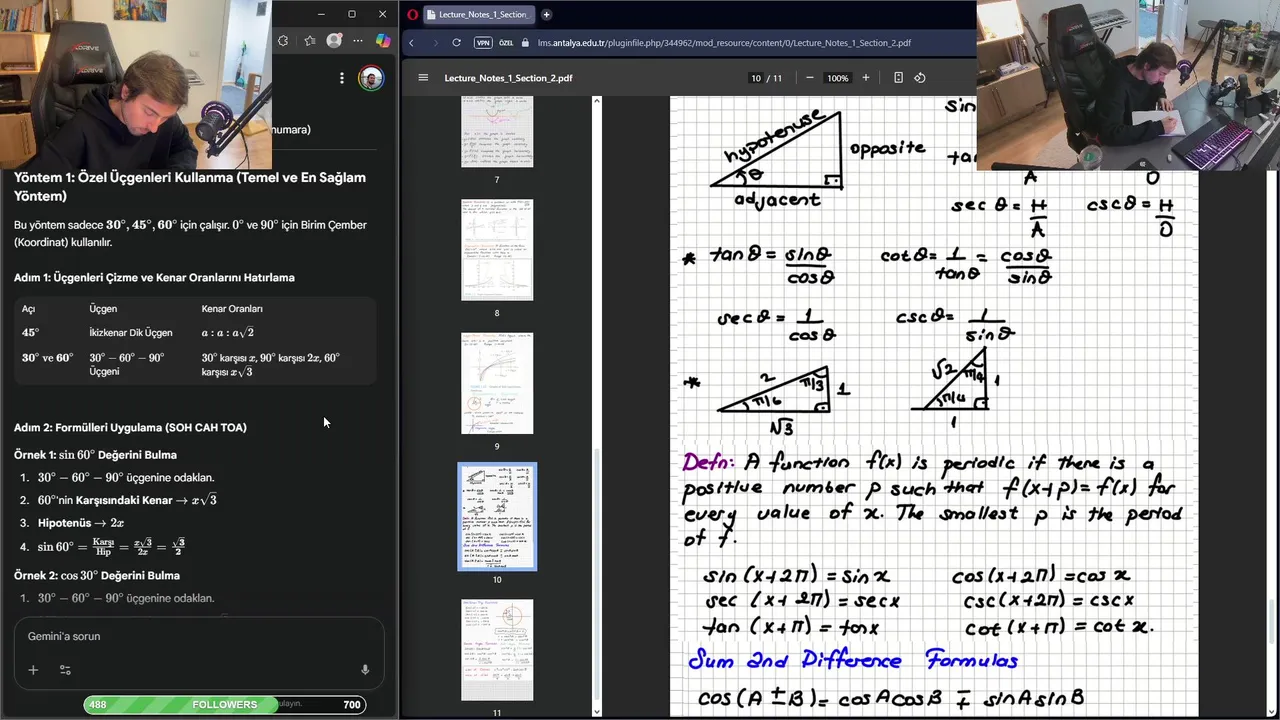
Task: Open the Opera main menu logo
Action: pos(413,14)
